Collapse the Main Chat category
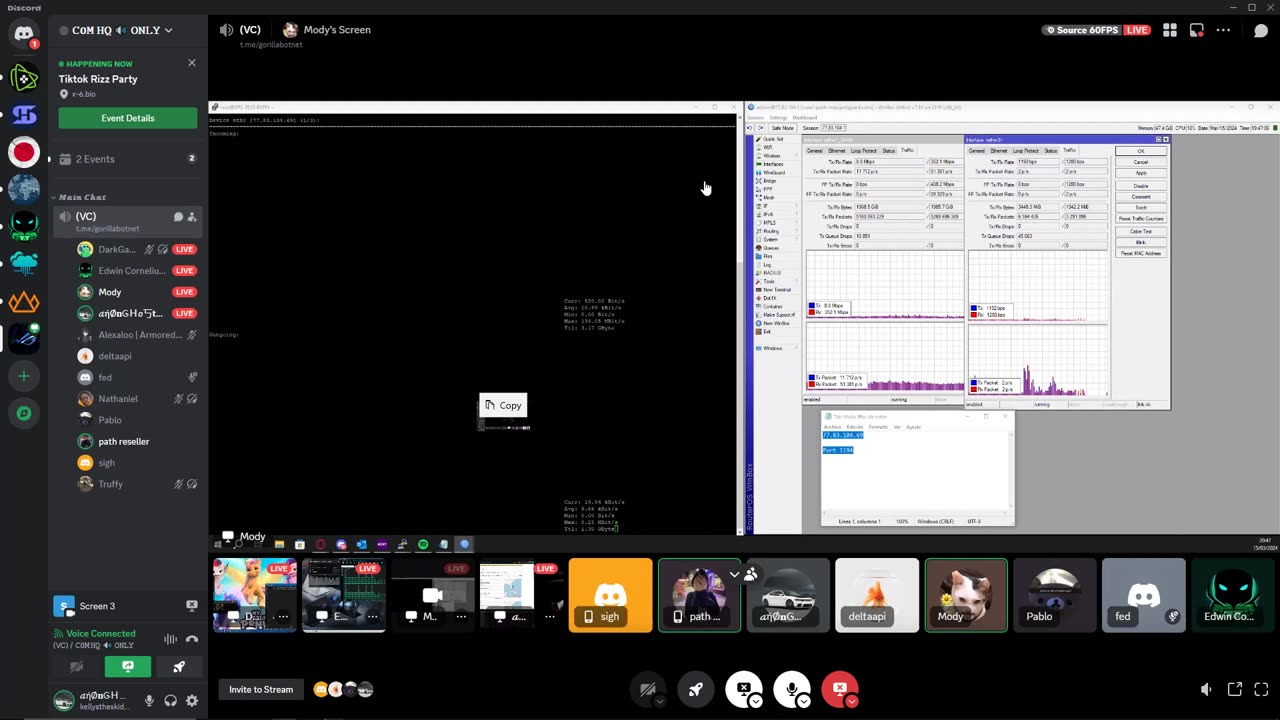1280x720 pixels. pyautogui.click(x=82, y=197)
